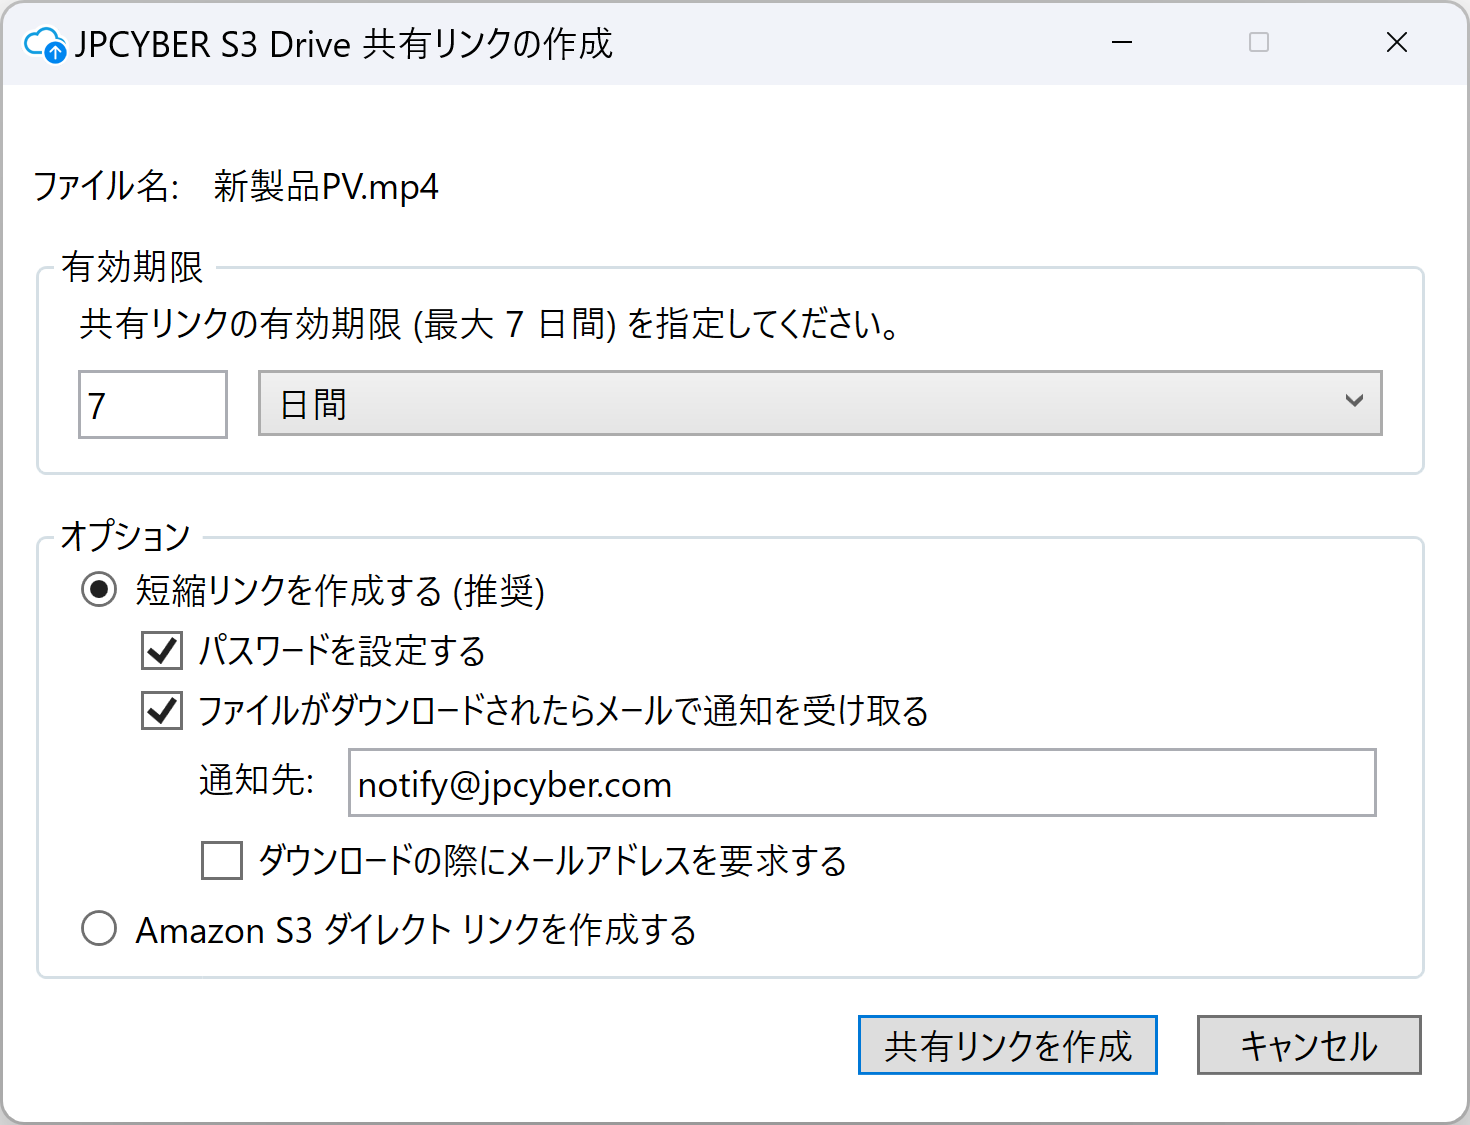
Task: Click the JPCYBER S3 Drive cloud icon
Action: coord(45,45)
